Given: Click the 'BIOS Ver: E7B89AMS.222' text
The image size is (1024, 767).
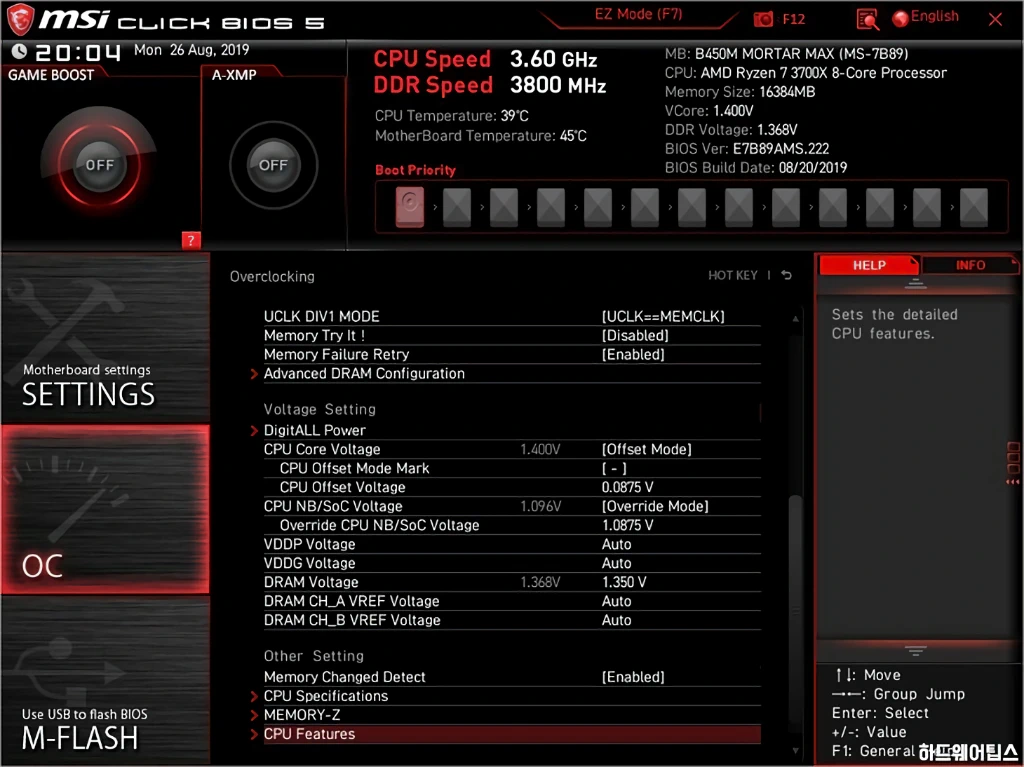Looking at the screenshot, I should [746, 149].
